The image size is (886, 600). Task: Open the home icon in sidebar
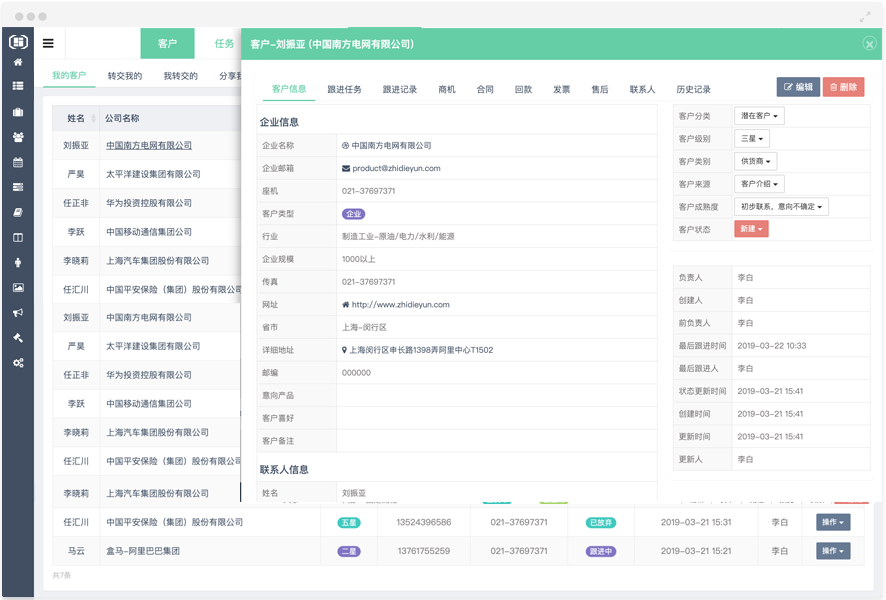18,62
